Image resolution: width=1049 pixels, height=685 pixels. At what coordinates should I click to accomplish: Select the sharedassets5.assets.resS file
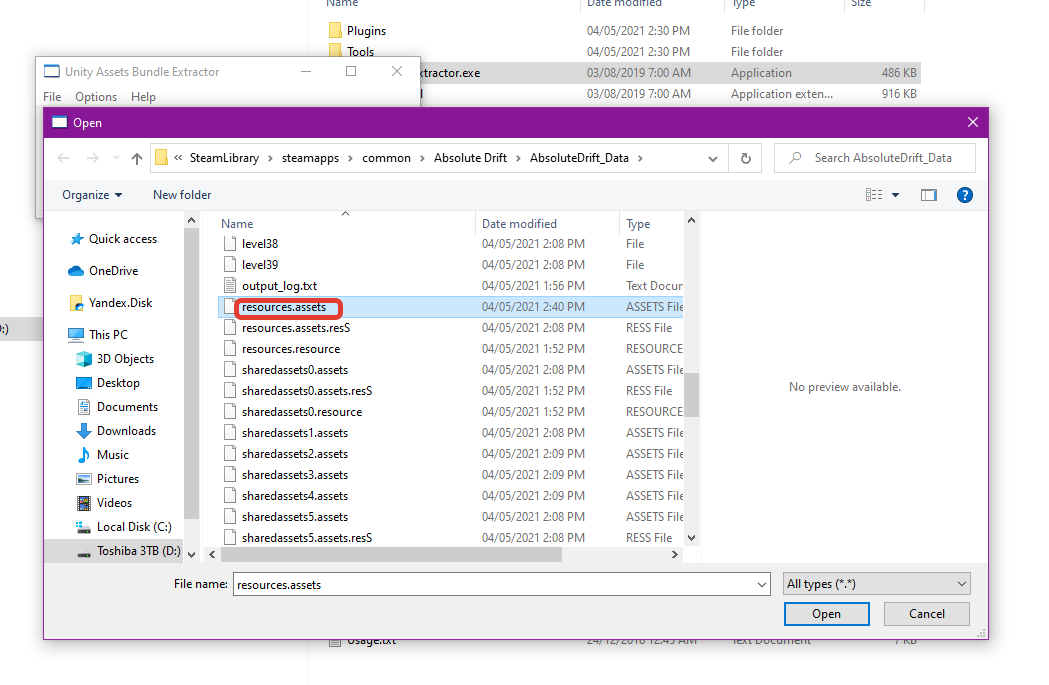coord(307,538)
